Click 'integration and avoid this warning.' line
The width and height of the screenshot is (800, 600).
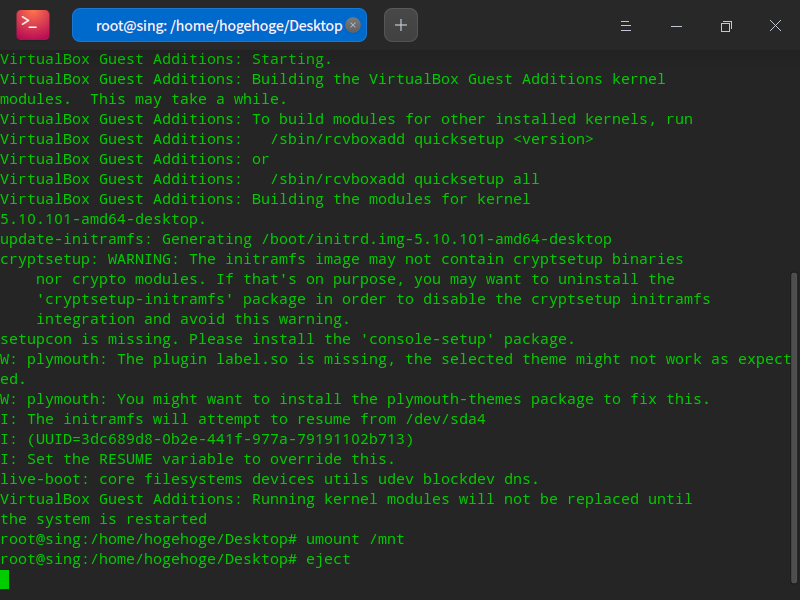(x=193, y=319)
